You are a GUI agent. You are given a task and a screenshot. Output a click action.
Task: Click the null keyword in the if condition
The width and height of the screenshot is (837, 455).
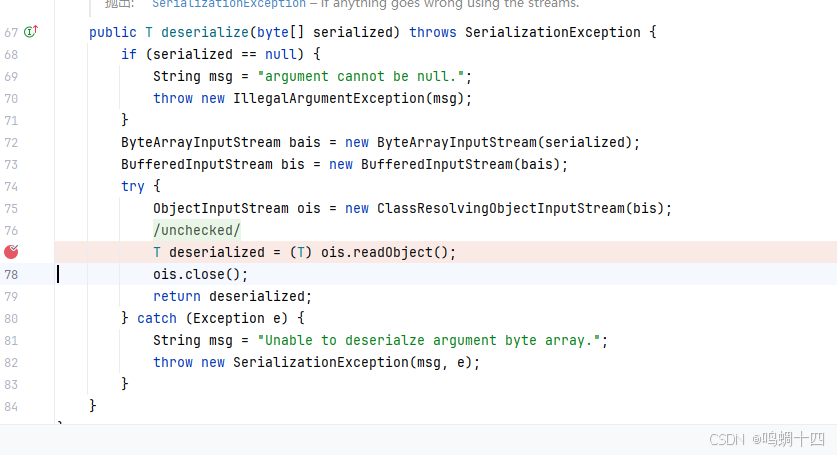[x=281, y=54]
